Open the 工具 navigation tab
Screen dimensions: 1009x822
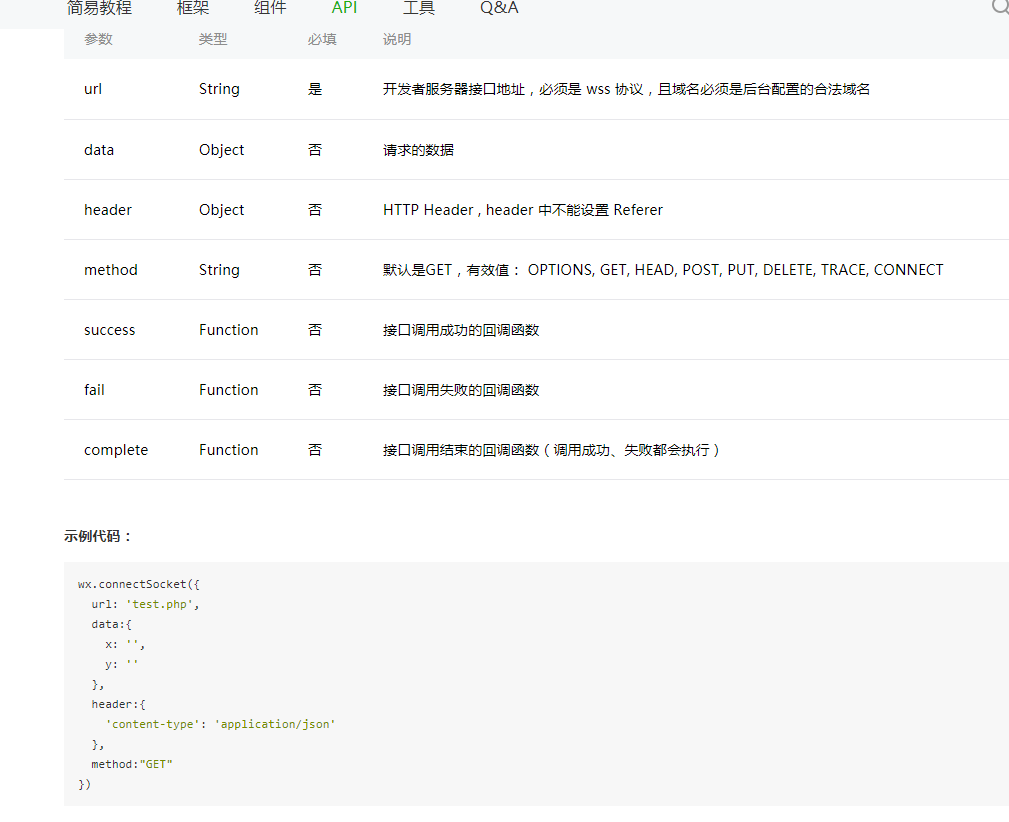(x=419, y=9)
